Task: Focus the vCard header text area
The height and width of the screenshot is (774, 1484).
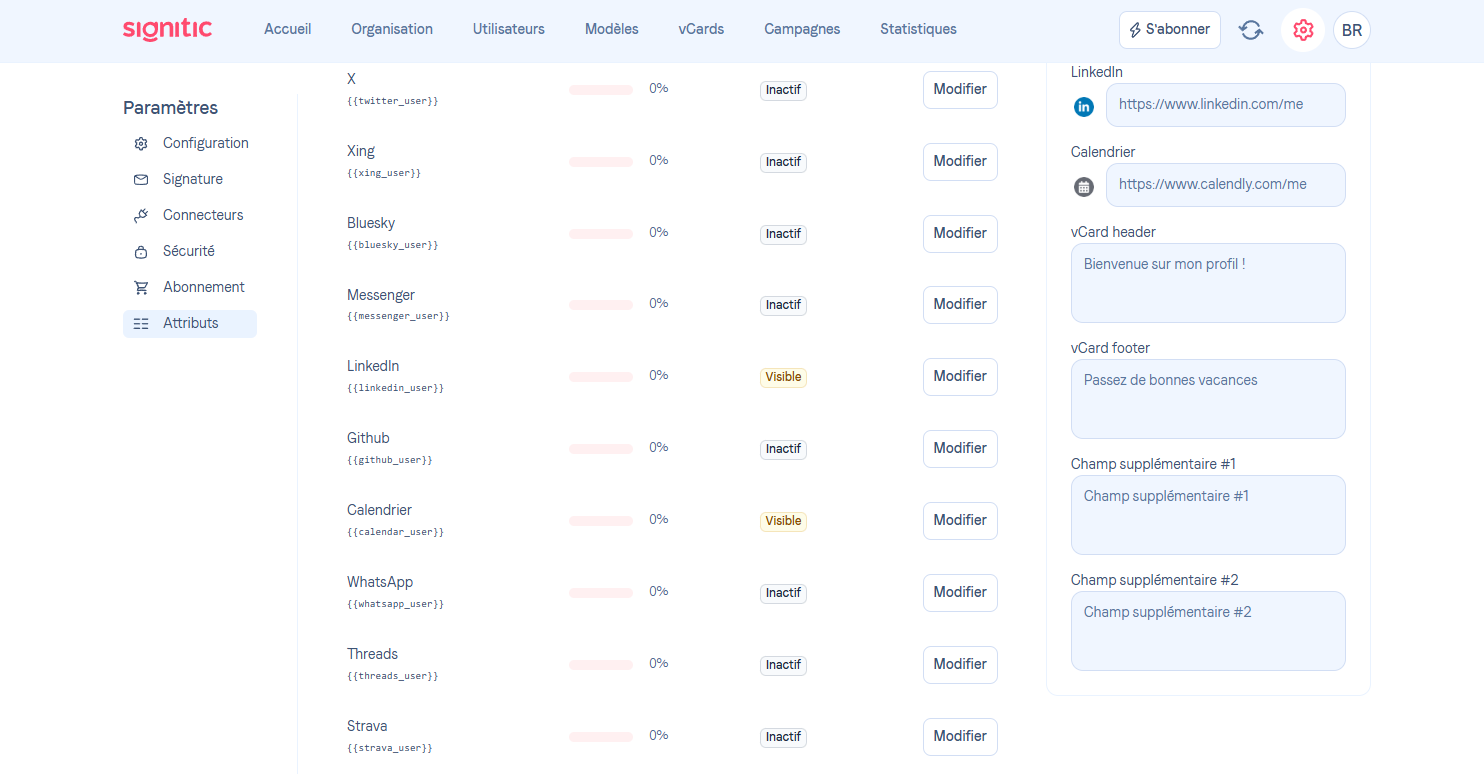Action: tap(1208, 283)
